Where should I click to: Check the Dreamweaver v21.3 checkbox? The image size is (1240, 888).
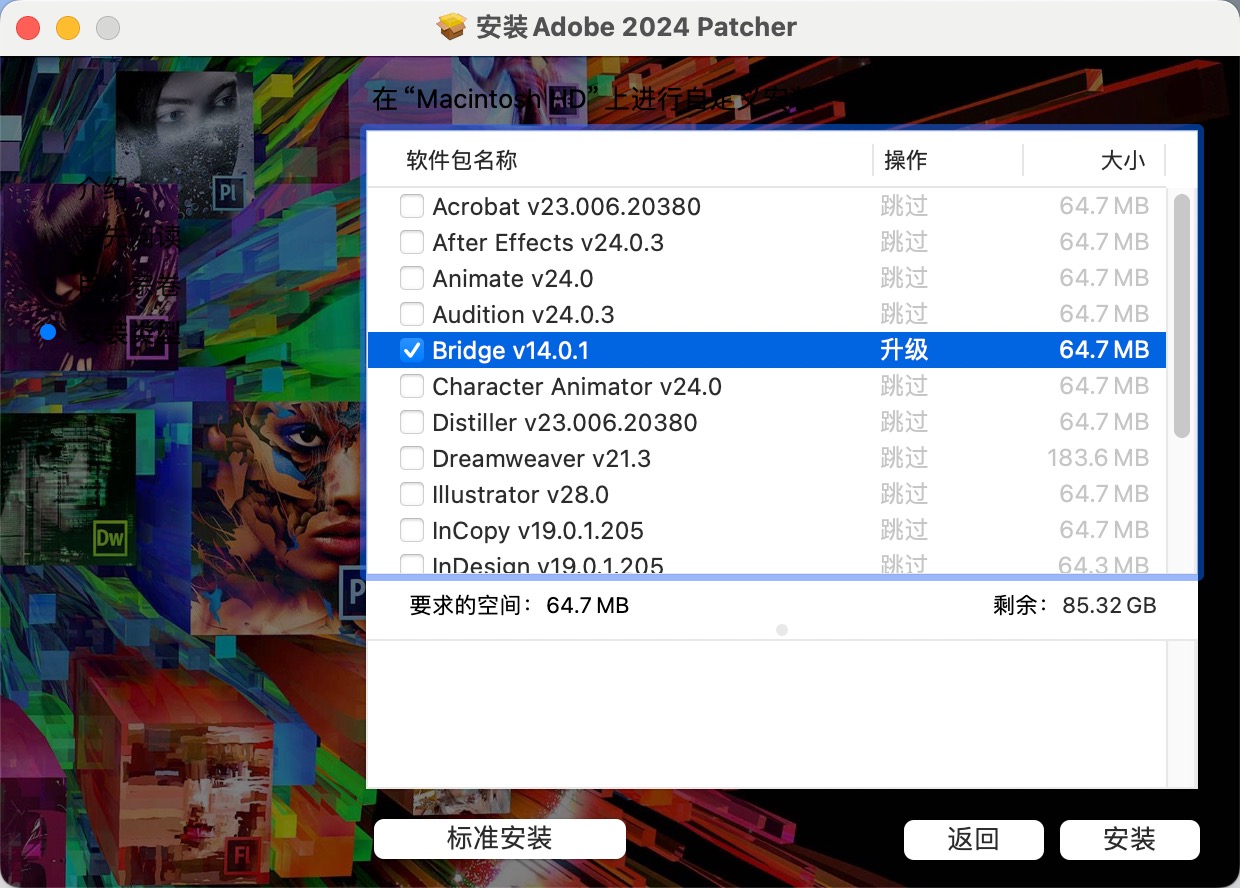point(411,459)
